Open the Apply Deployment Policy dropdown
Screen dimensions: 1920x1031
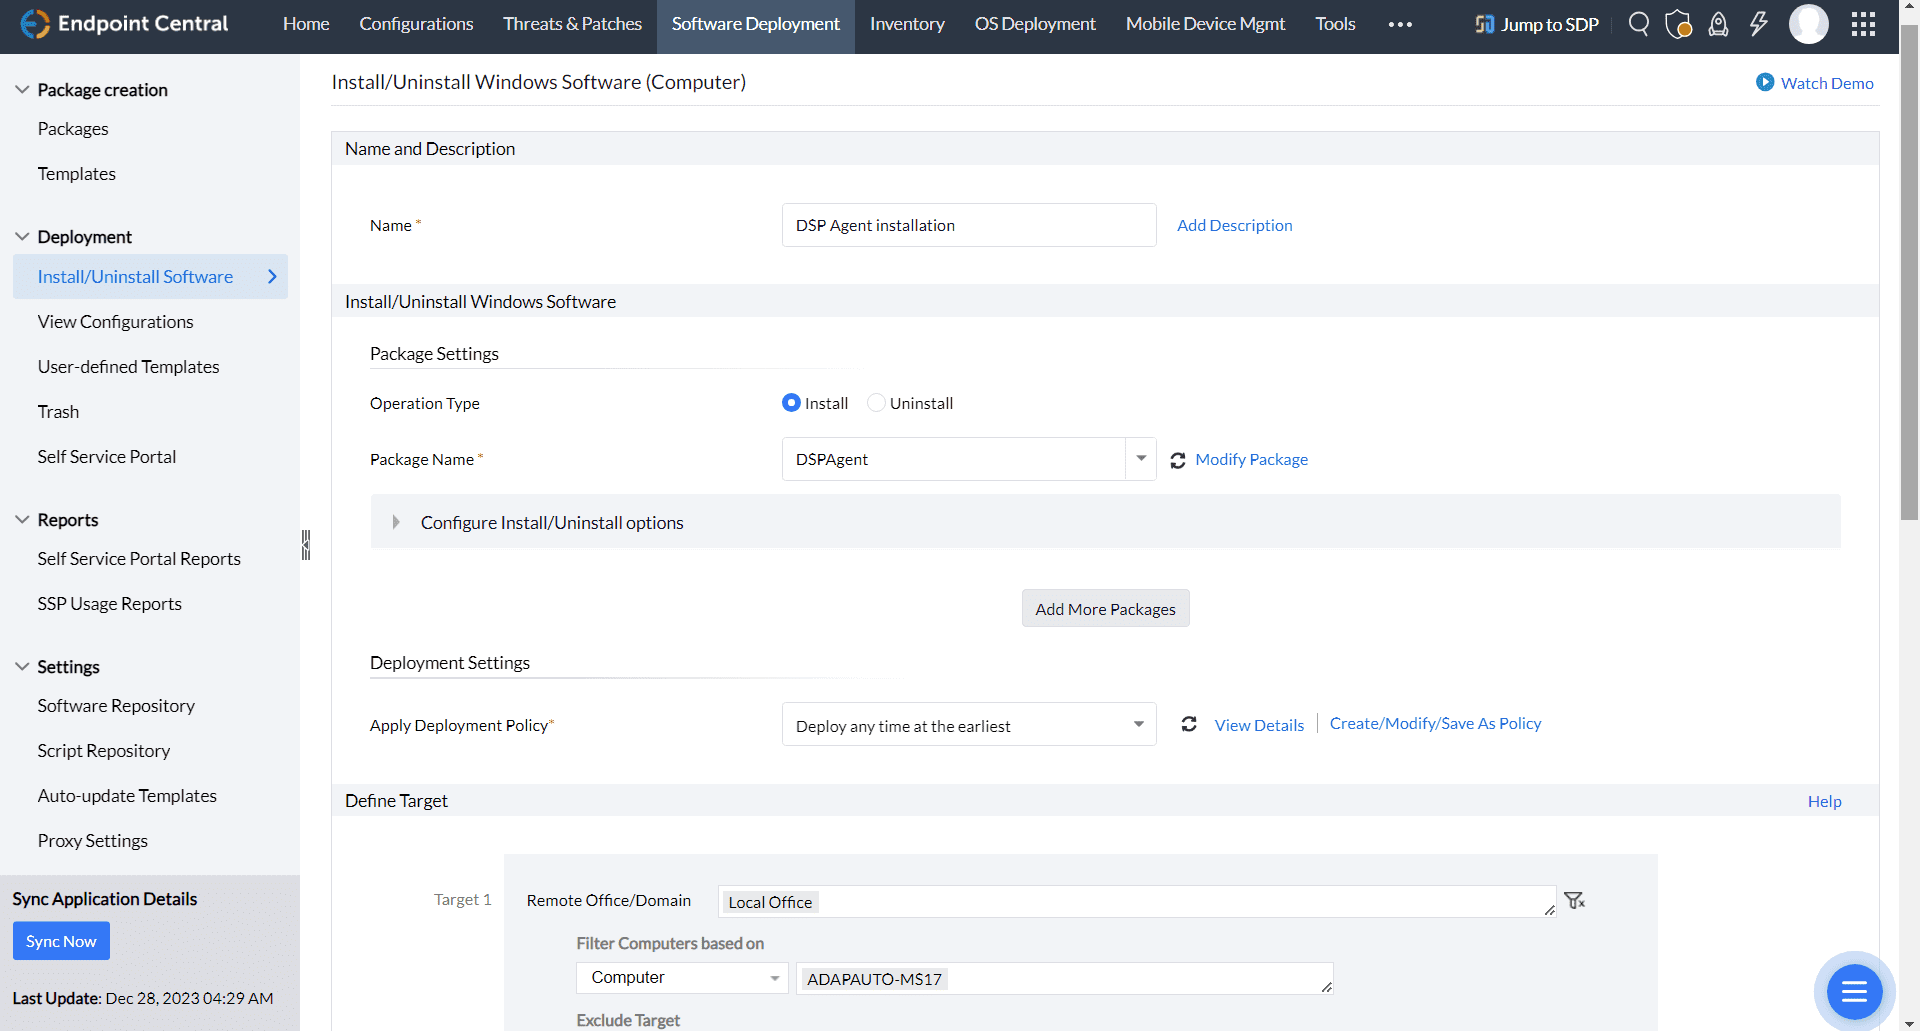point(1138,725)
